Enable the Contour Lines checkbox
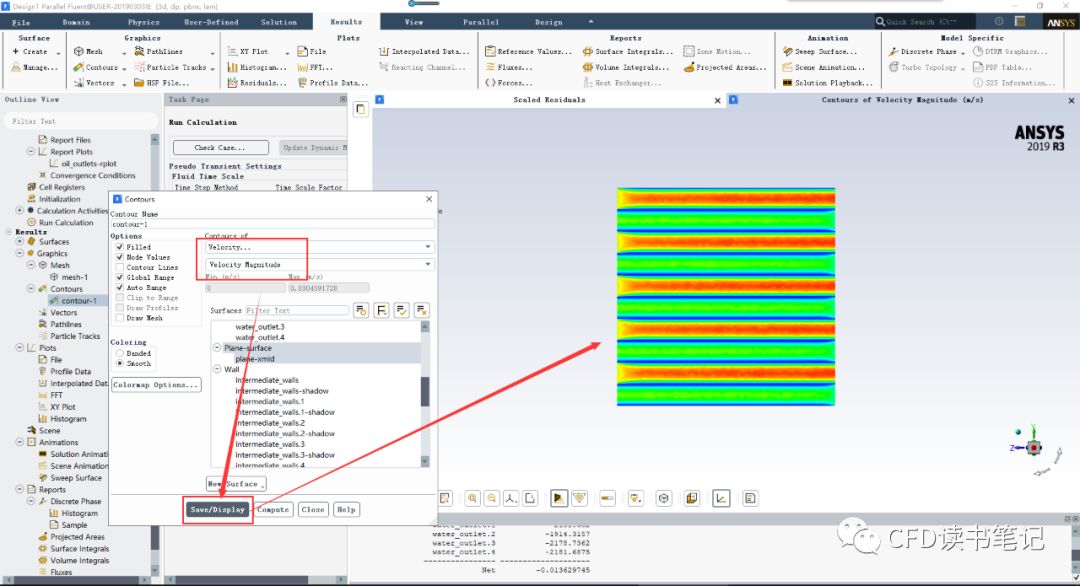 click(x=120, y=267)
